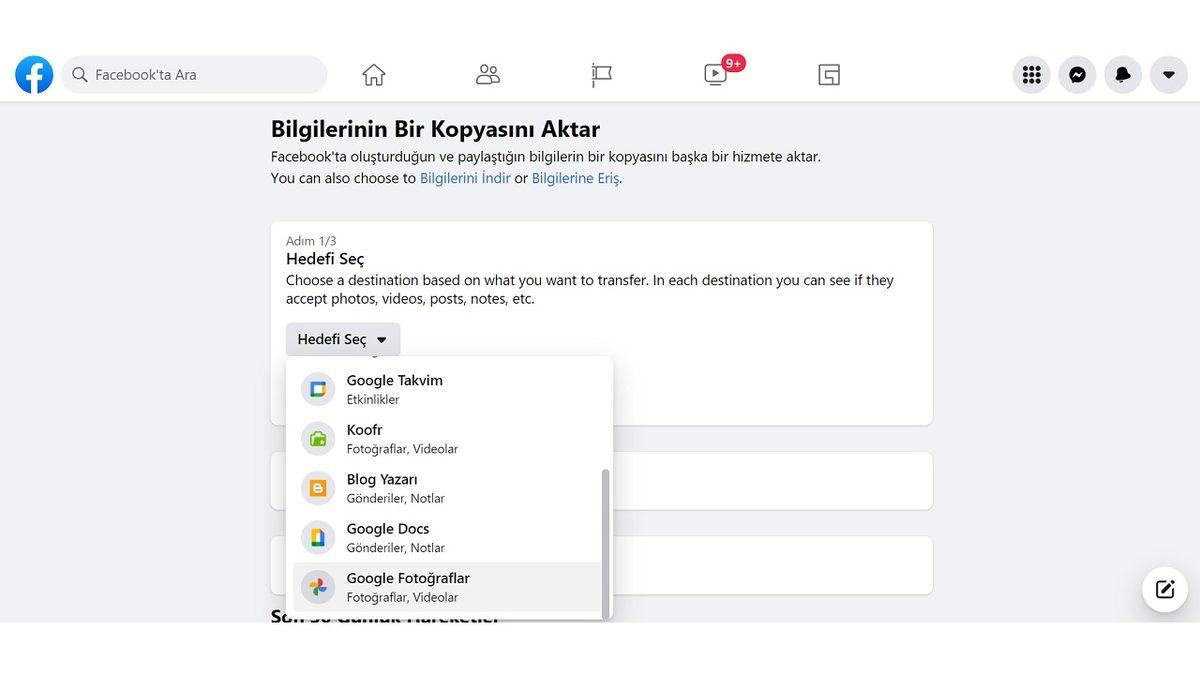Click inside the Facebook'ta Ara search box
Viewport: 1200px width, 675px height.
click(195, 74)
